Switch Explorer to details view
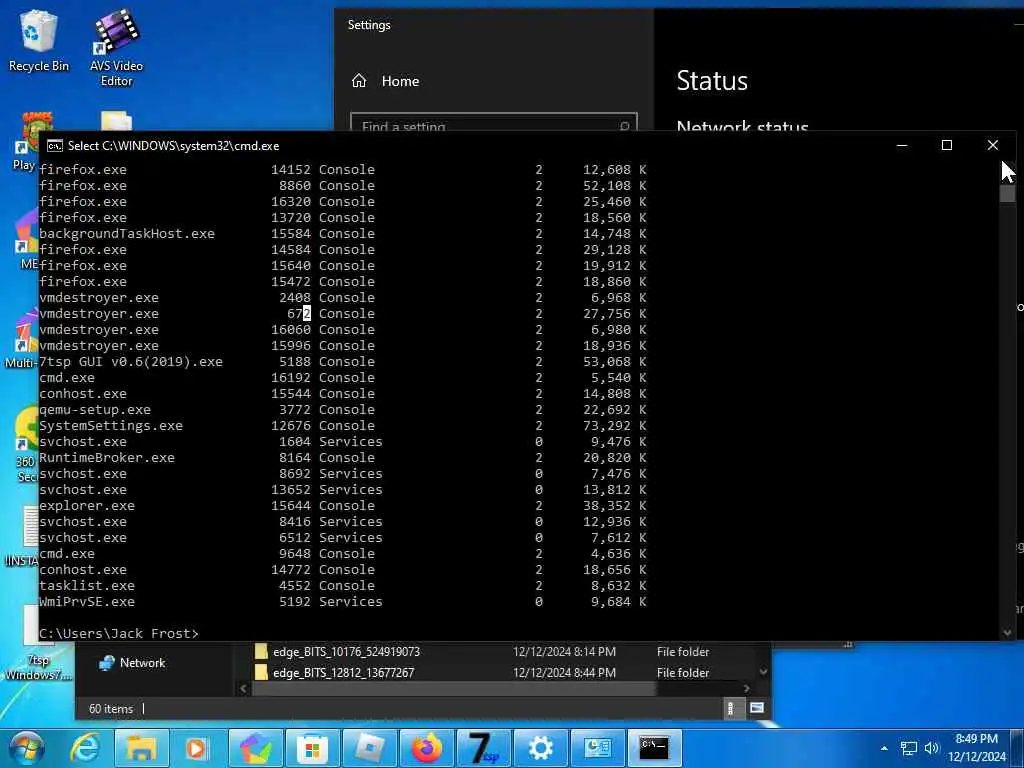This screenshot has height=768, width=1024. (731, 709)
